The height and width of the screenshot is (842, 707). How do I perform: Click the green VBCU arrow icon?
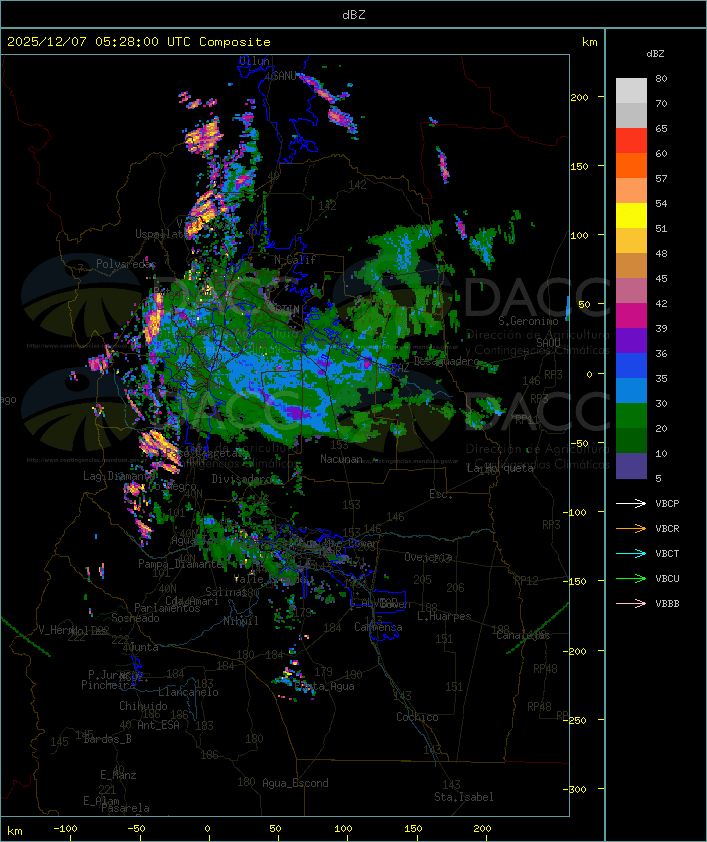point(631,578)
